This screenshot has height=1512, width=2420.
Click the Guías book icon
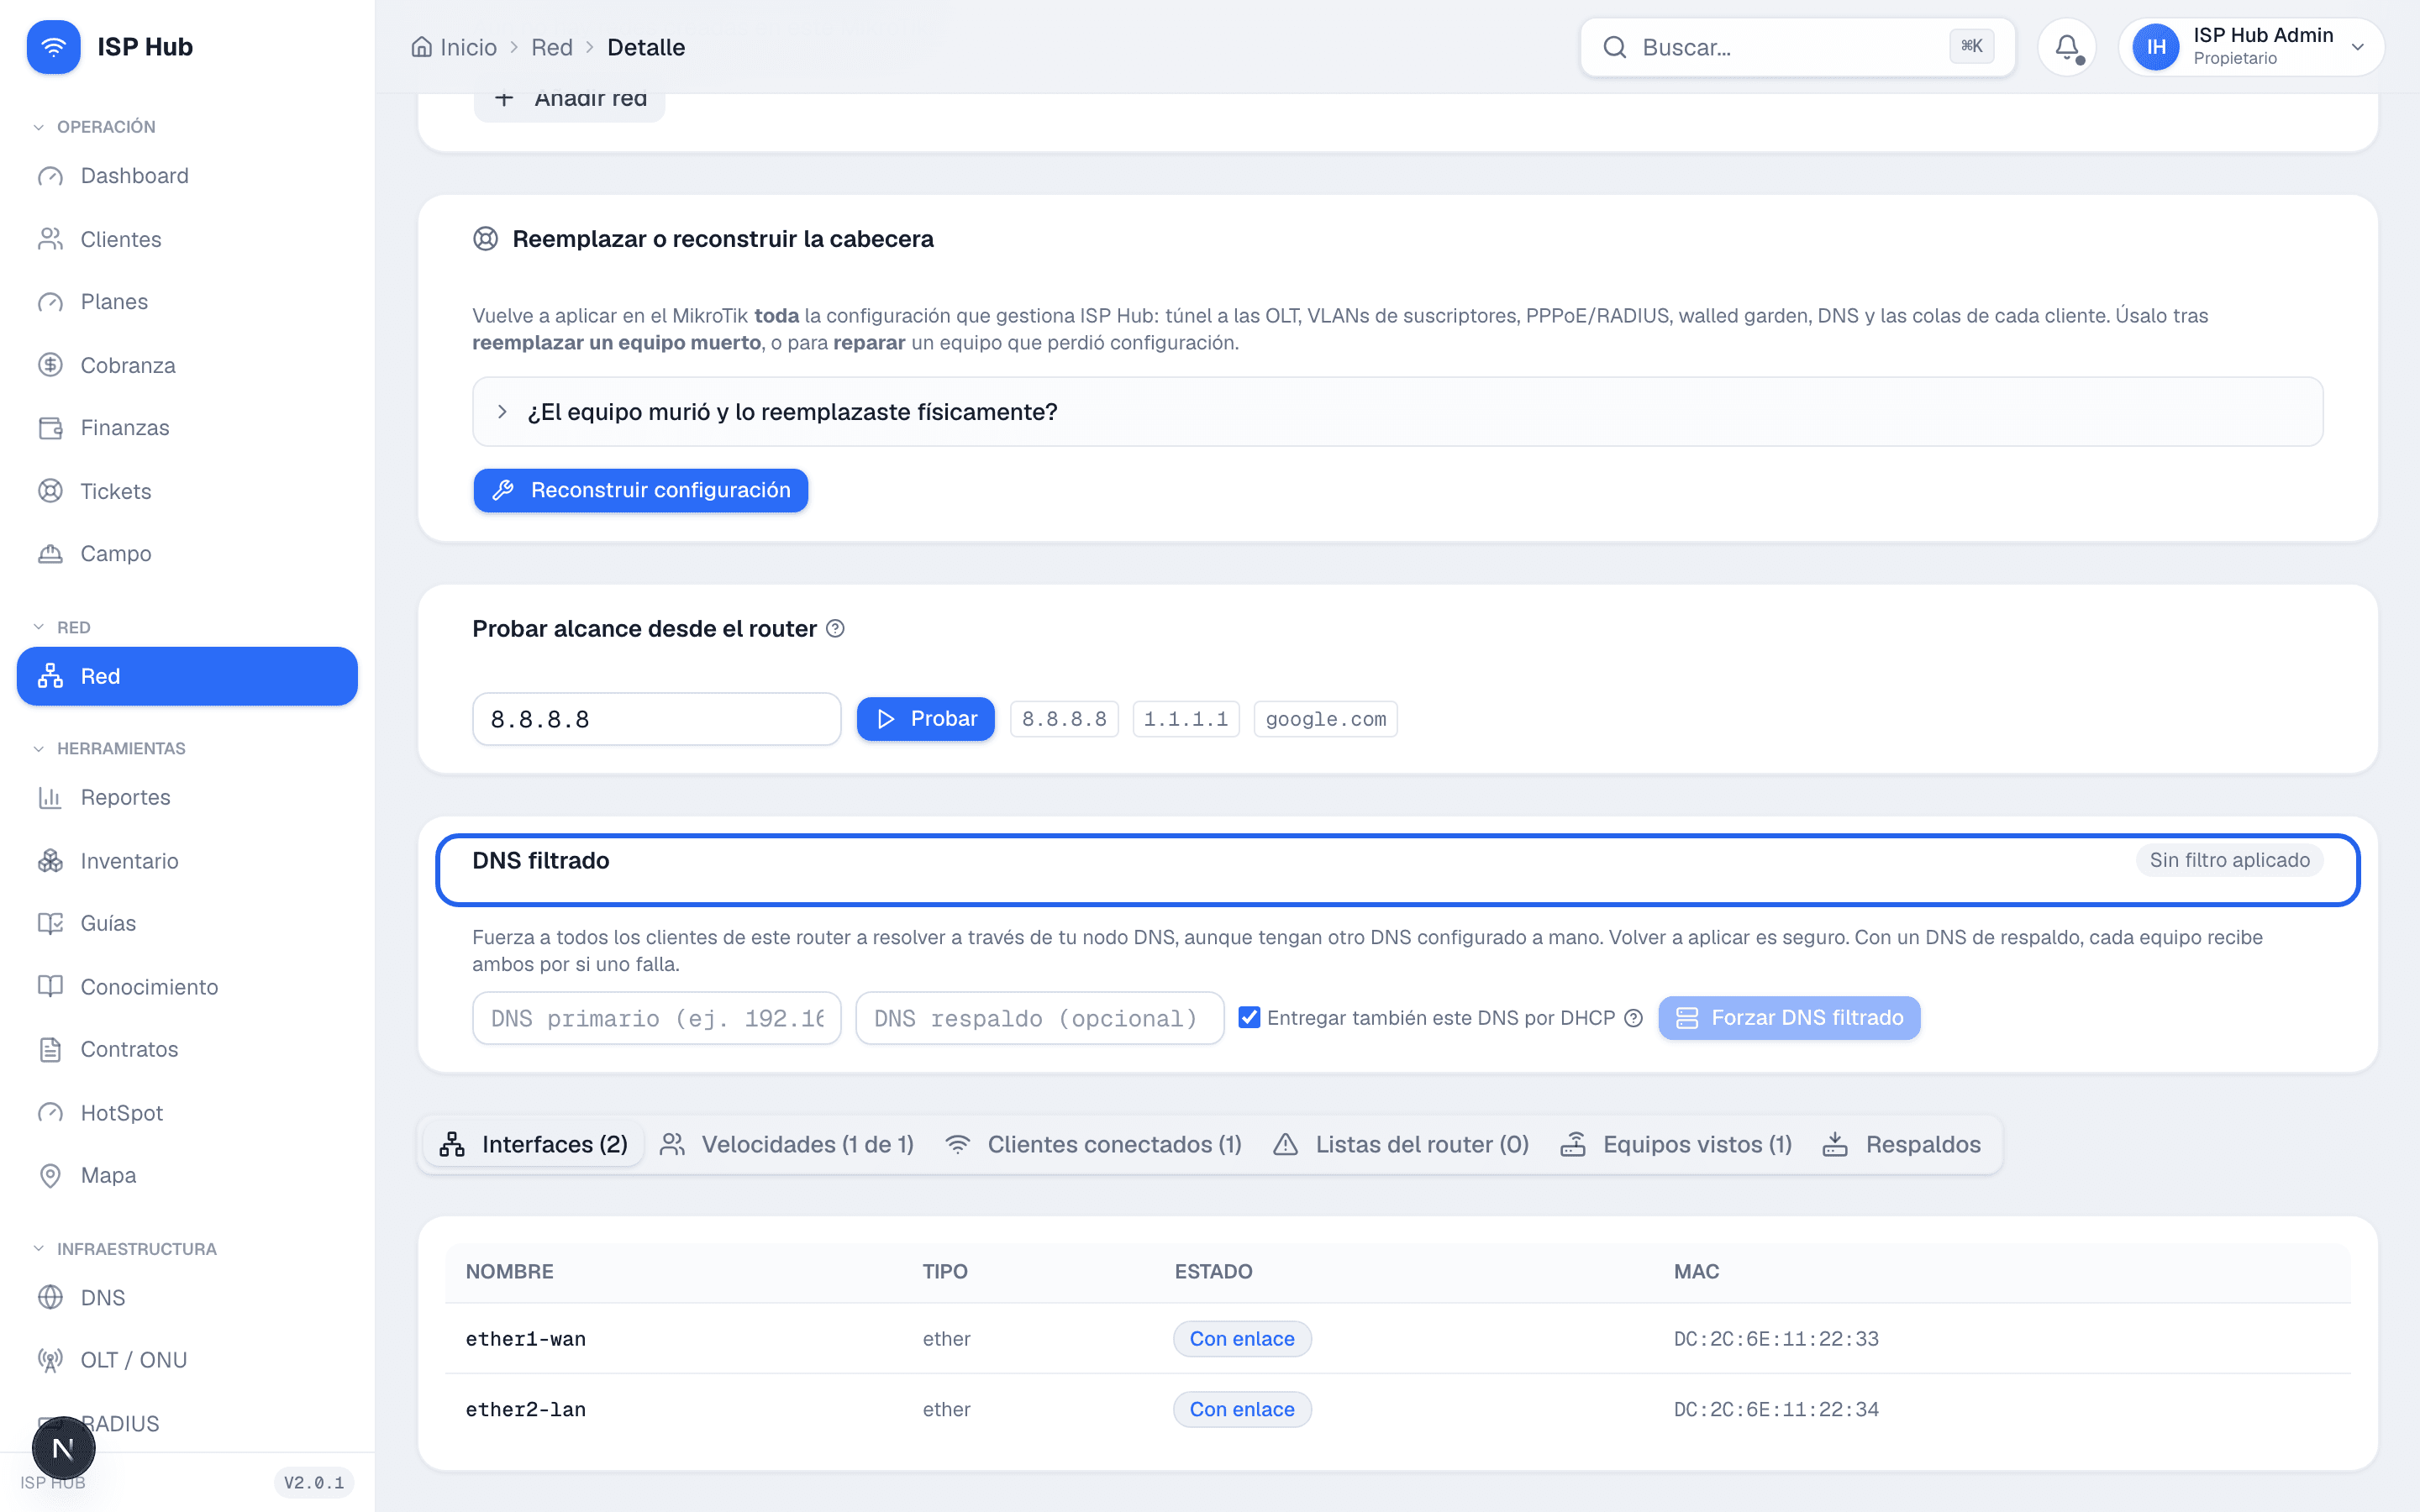pyautogui.click(x=50, y=923)
